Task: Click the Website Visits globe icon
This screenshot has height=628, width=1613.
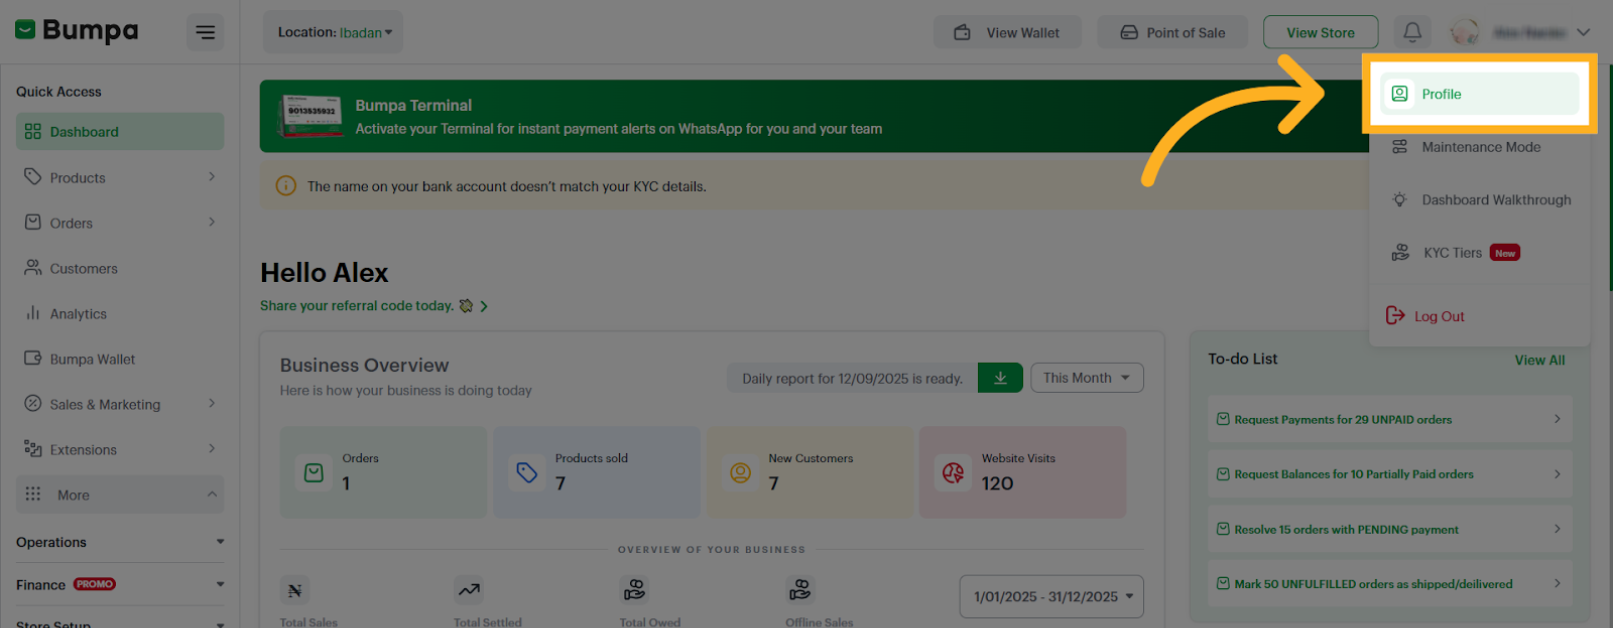Action: point(953,472)
